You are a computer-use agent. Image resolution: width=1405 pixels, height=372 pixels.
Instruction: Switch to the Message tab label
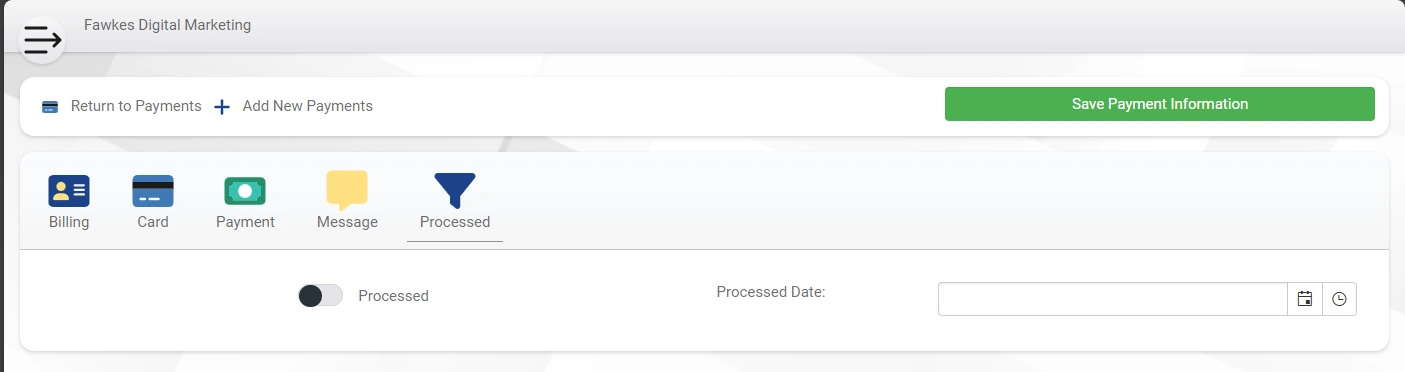point(347,222)
